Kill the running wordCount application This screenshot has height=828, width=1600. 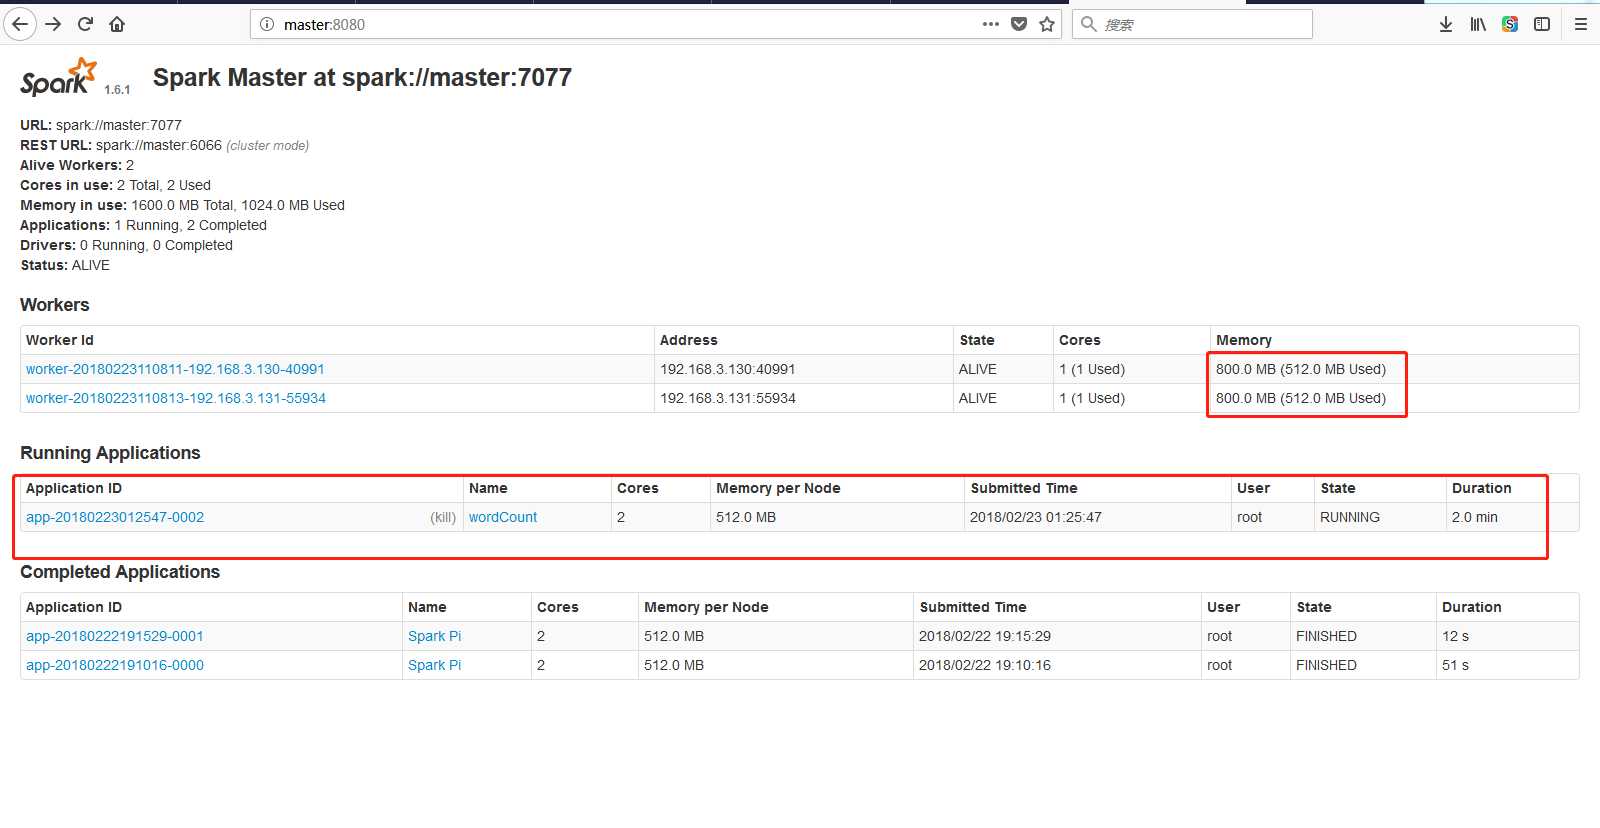[443, 517]
